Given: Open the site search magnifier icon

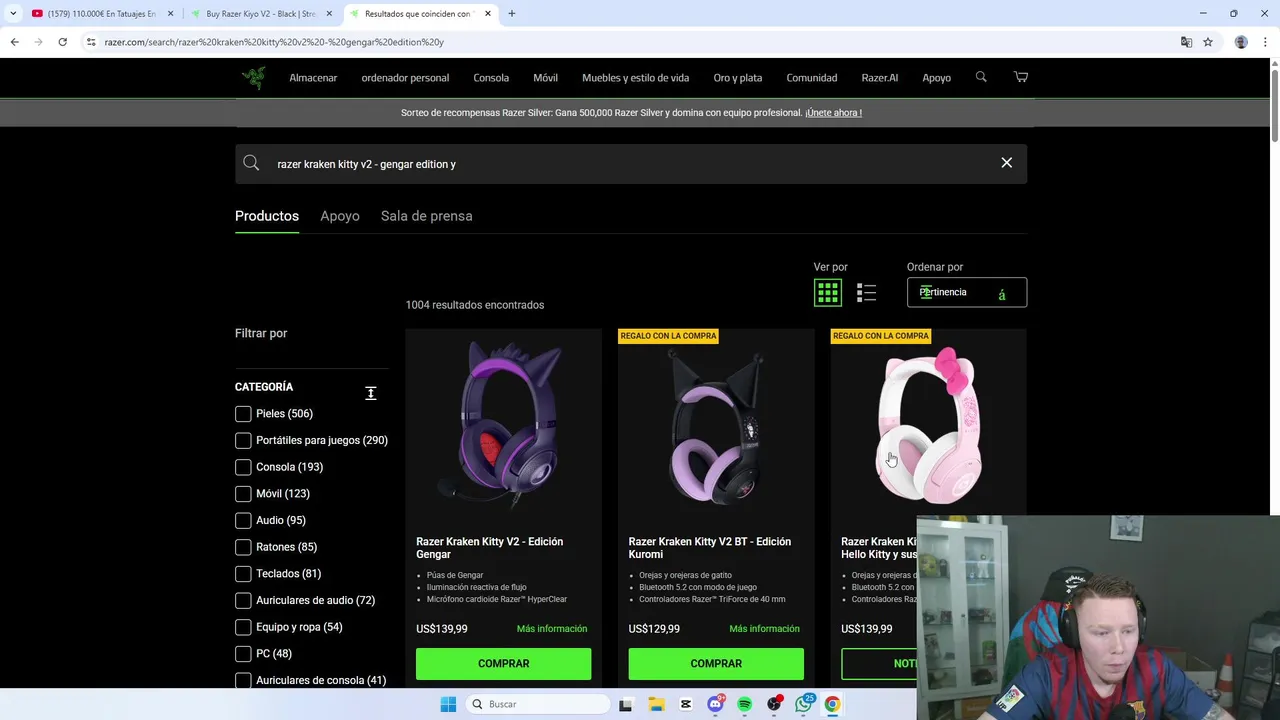Looking at the screenshot, I should [x=981, y=77].
